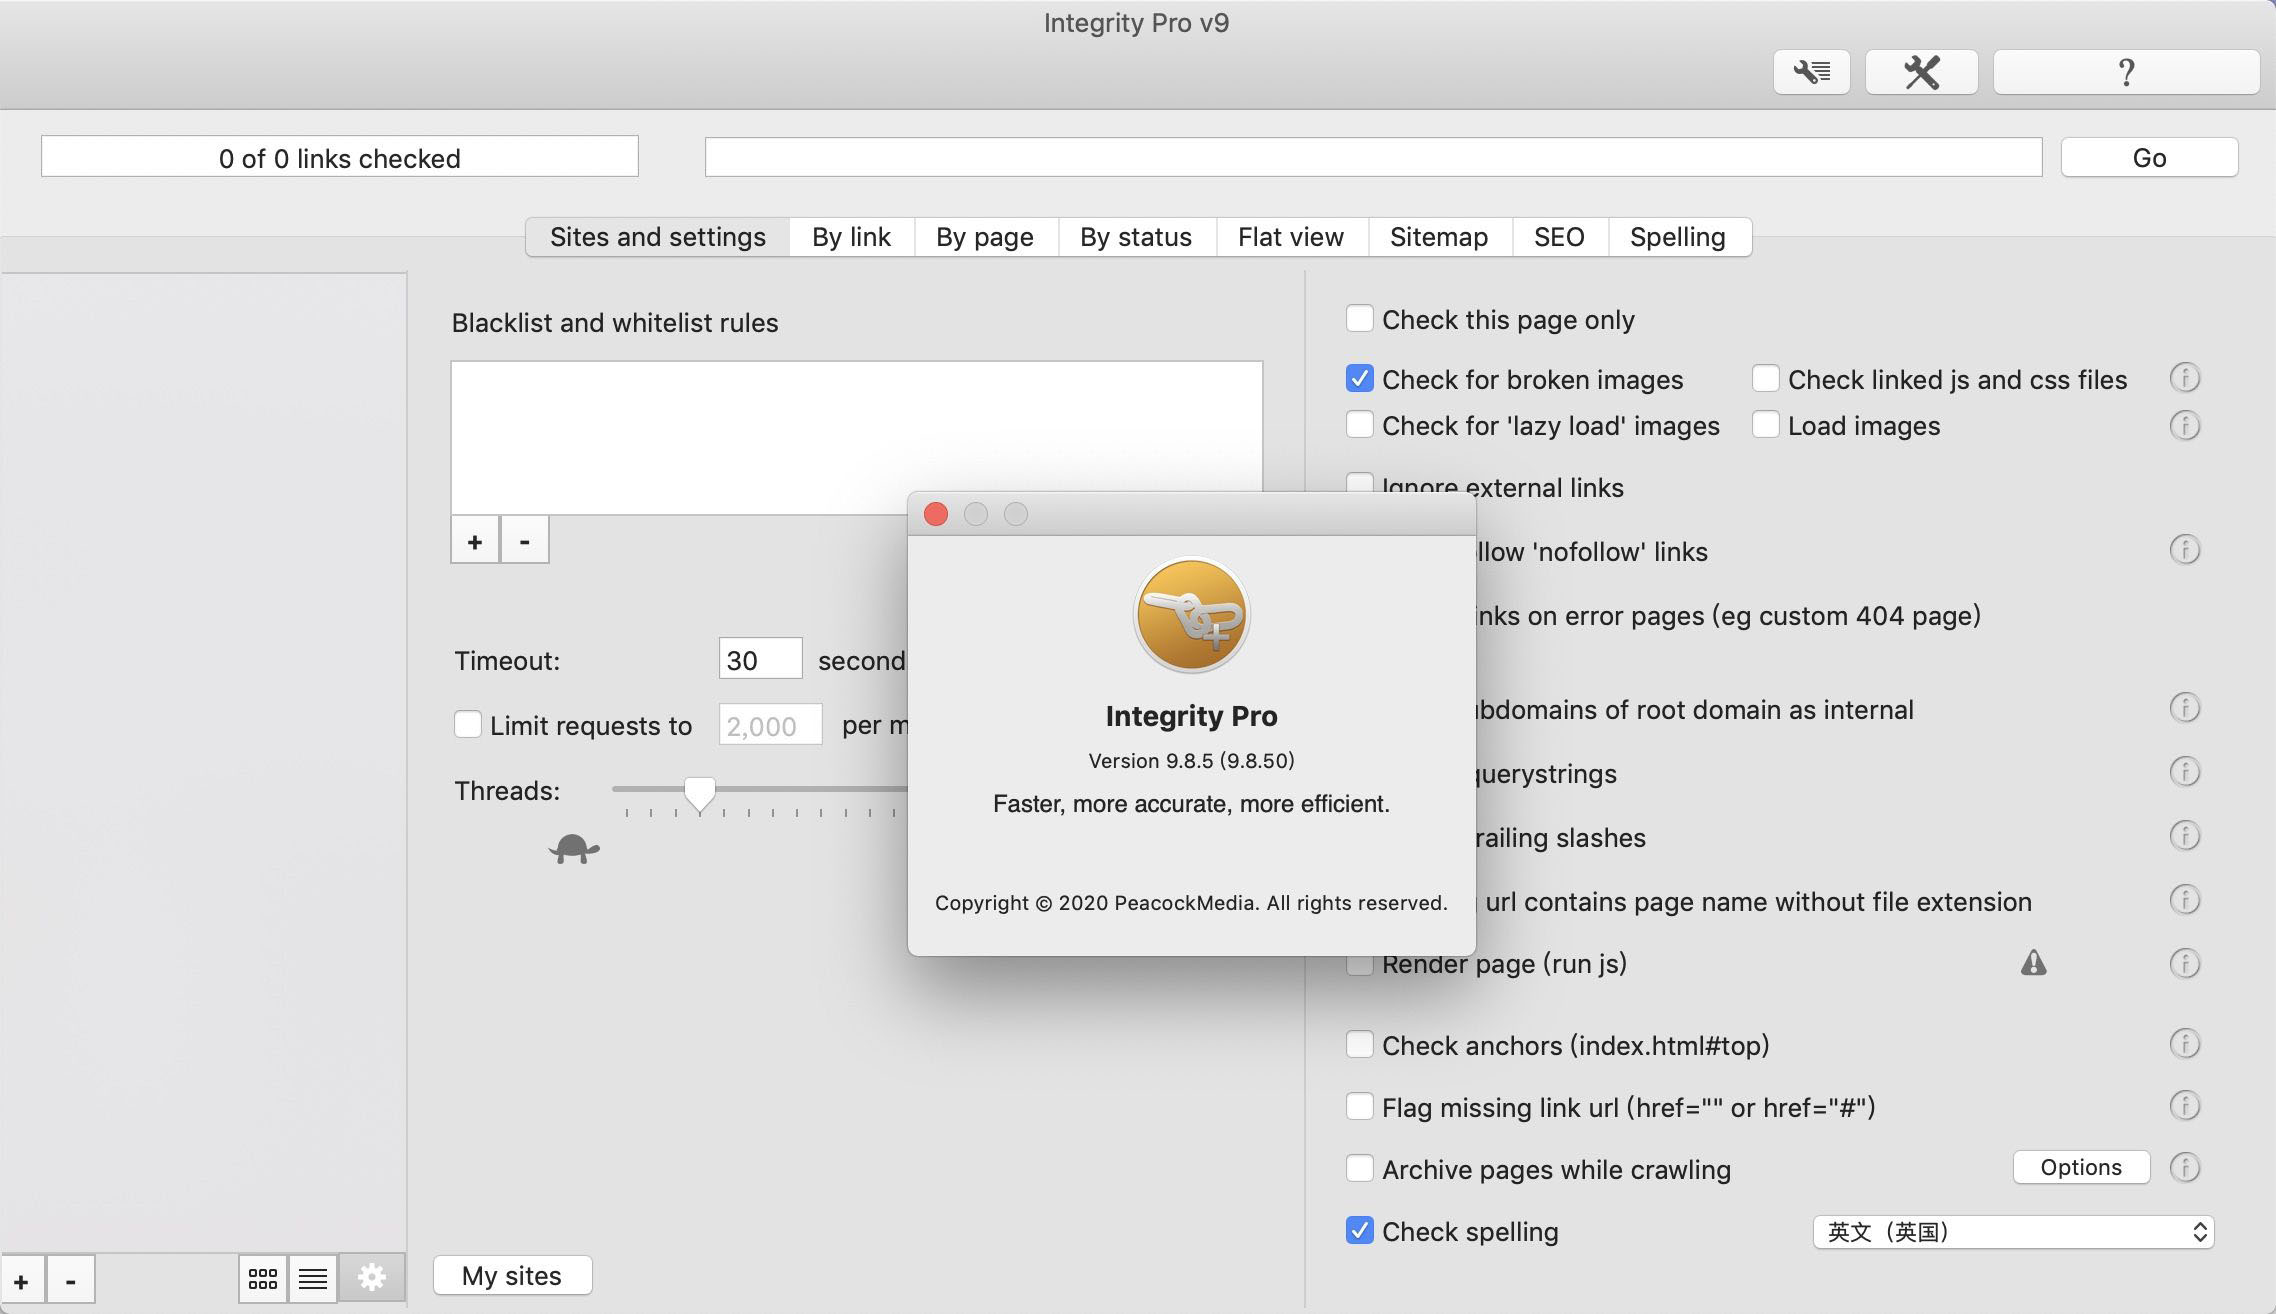Viewport: 2276px width, 1314px height.
Task: Click the starting URL input field
Action: pos(1373,157)
